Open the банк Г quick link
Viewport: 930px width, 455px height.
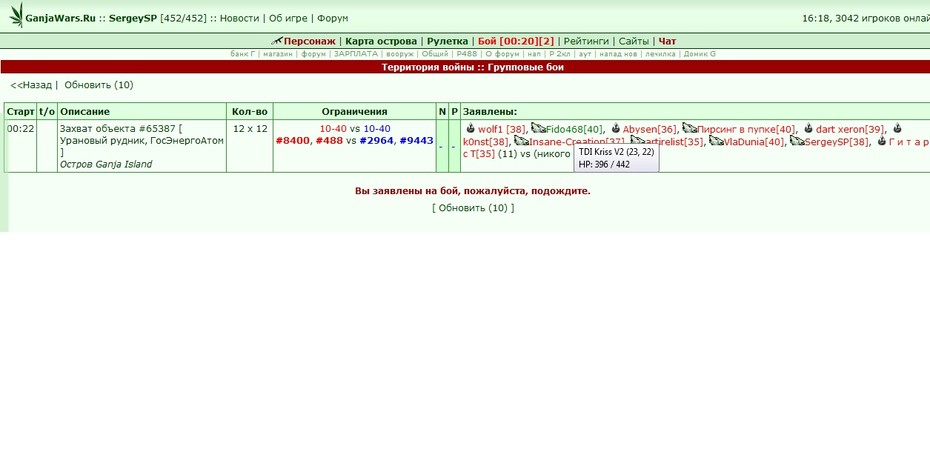243,54
